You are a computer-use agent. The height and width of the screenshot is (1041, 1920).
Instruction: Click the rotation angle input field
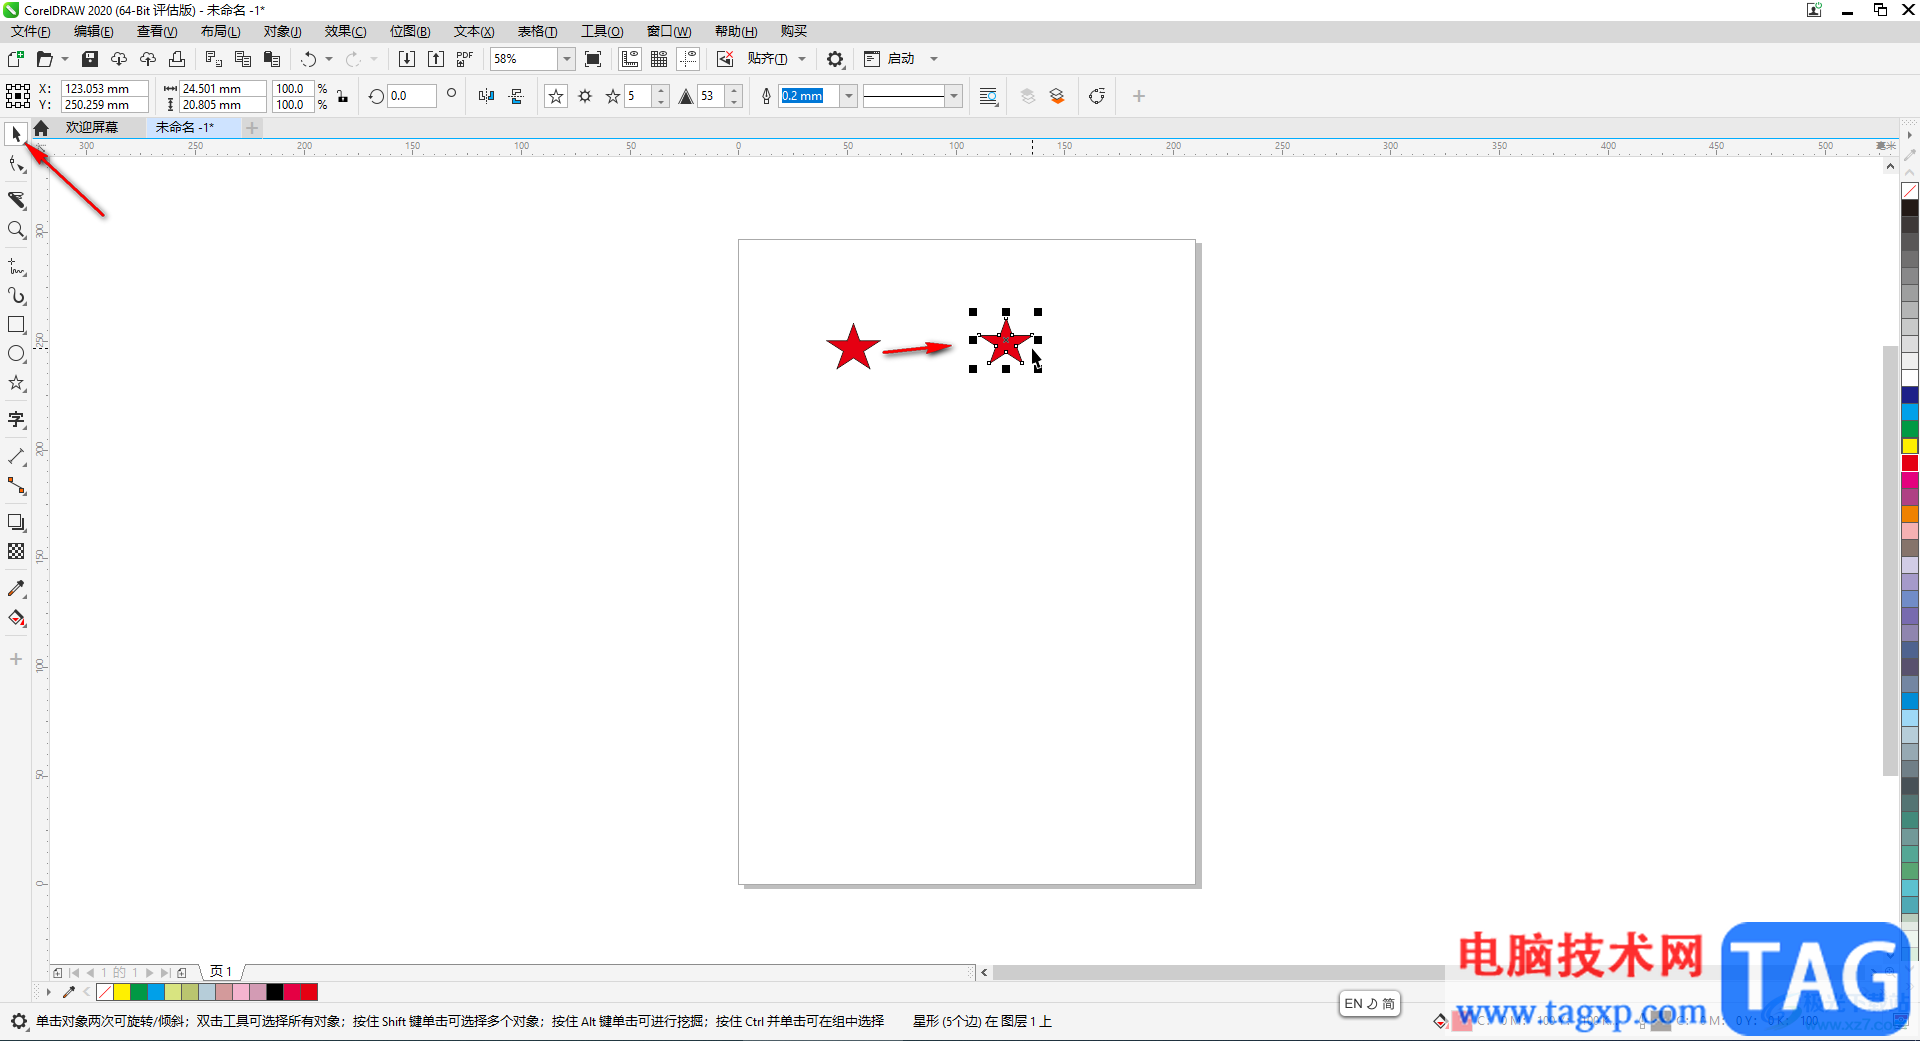(412, 96)
